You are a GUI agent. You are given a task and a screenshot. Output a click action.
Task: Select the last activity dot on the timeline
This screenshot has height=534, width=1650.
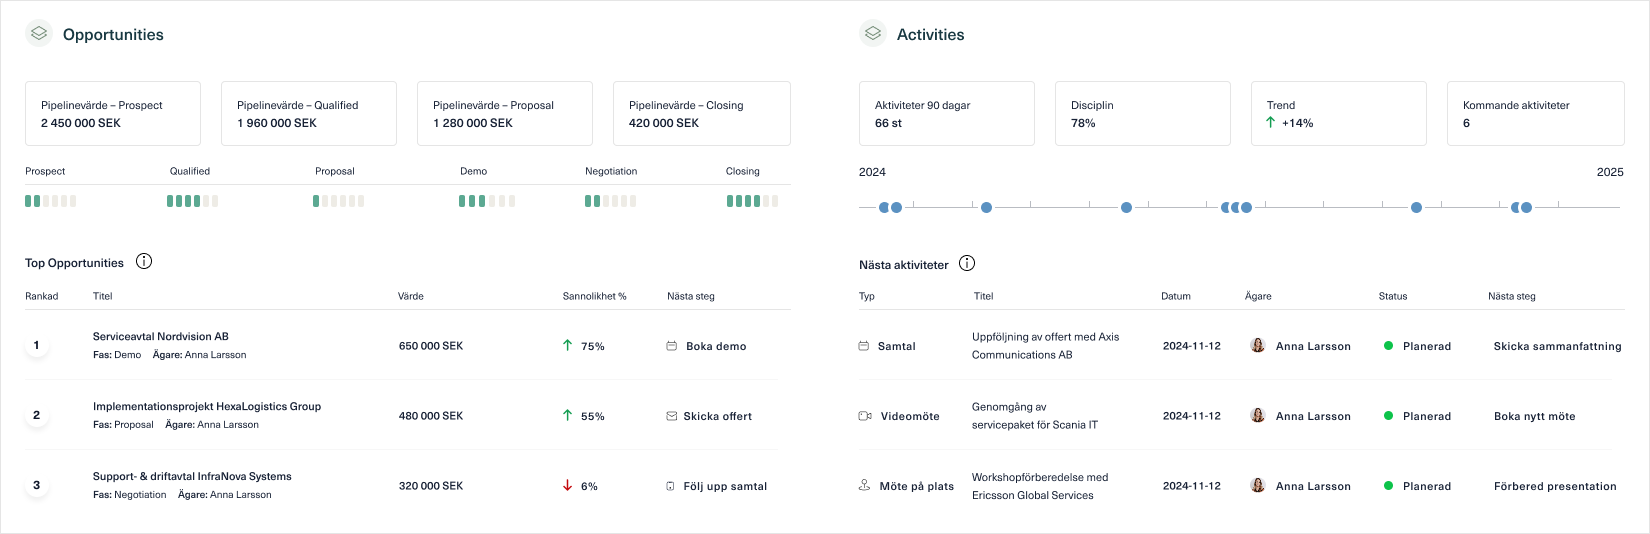pyautogui.click(x=1526, y=208)
